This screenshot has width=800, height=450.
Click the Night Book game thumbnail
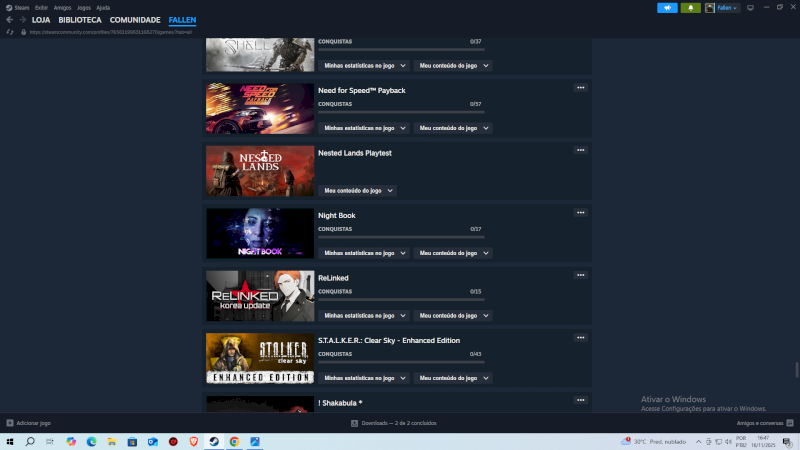pyautogui.click(x=260, y=233)
